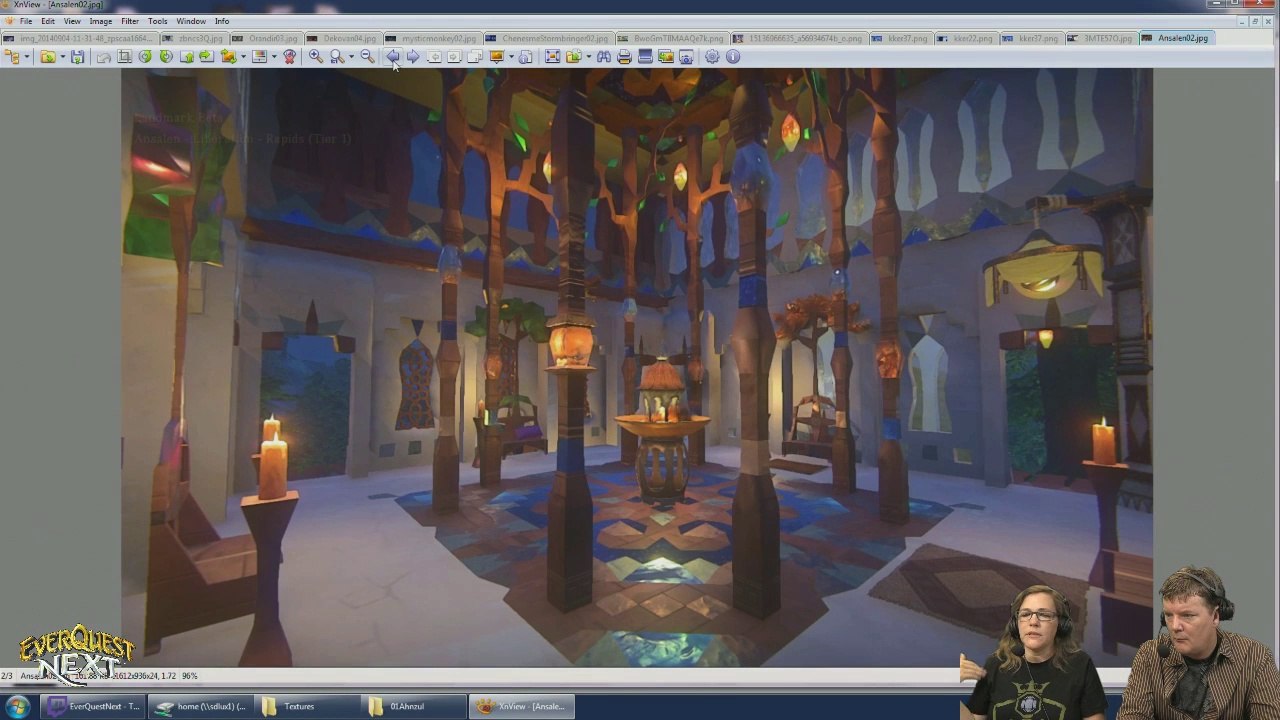Click the displayed Ansalen02 image
The image size is (1280, 720).
(x=637, y=367)
